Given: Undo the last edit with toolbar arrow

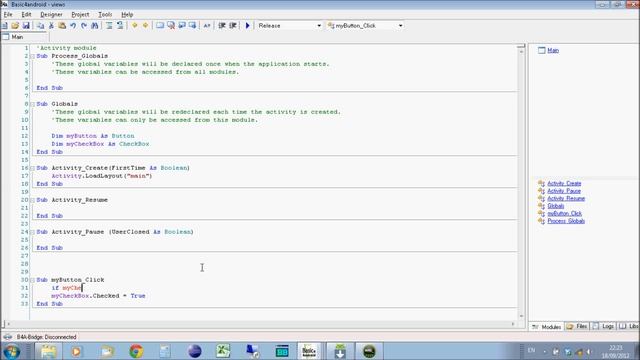Looking at the screenshot, I should [73, 26].
